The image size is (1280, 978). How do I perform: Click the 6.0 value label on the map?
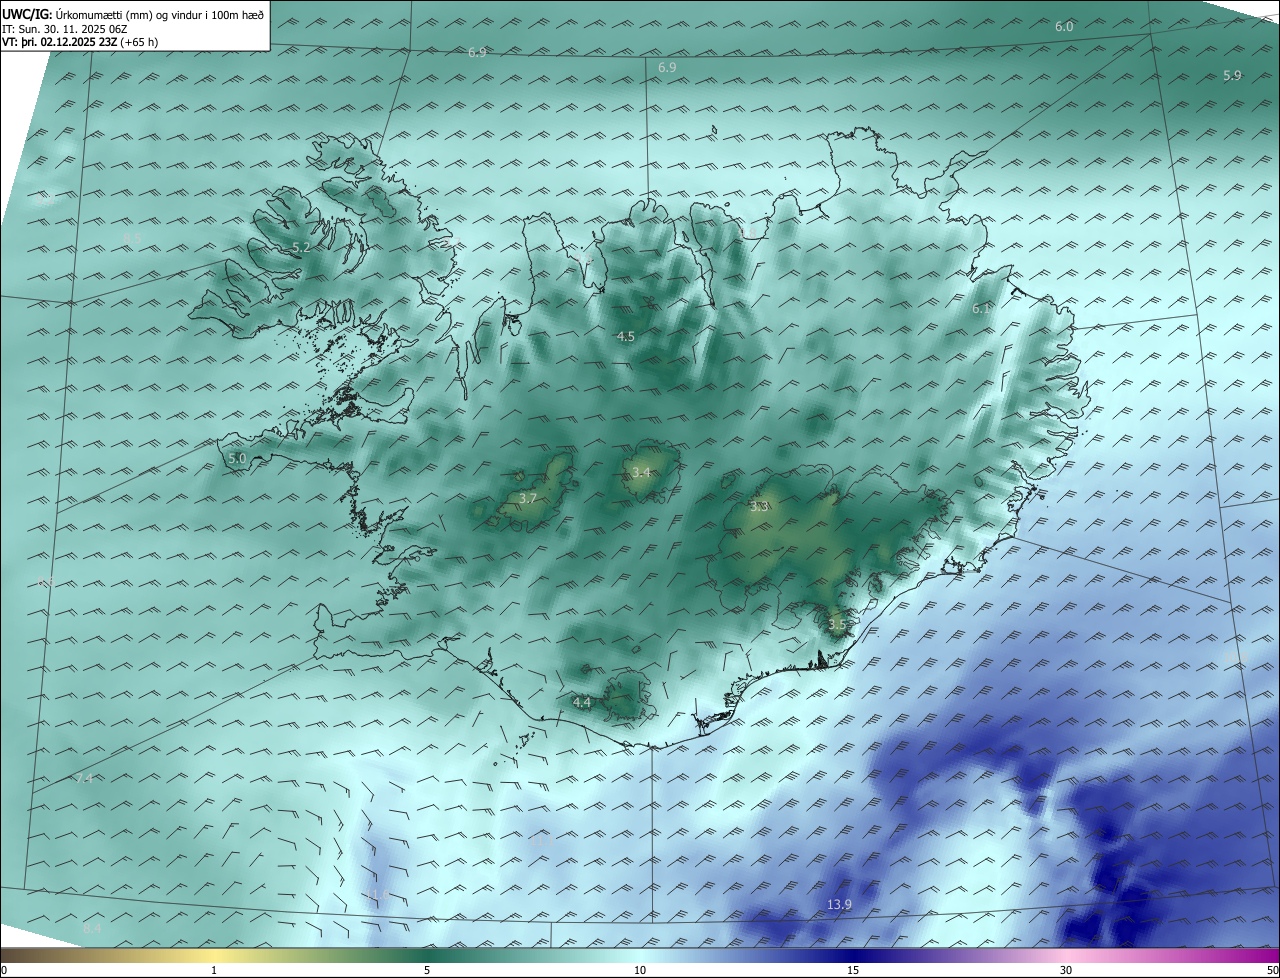[1064, 26]
